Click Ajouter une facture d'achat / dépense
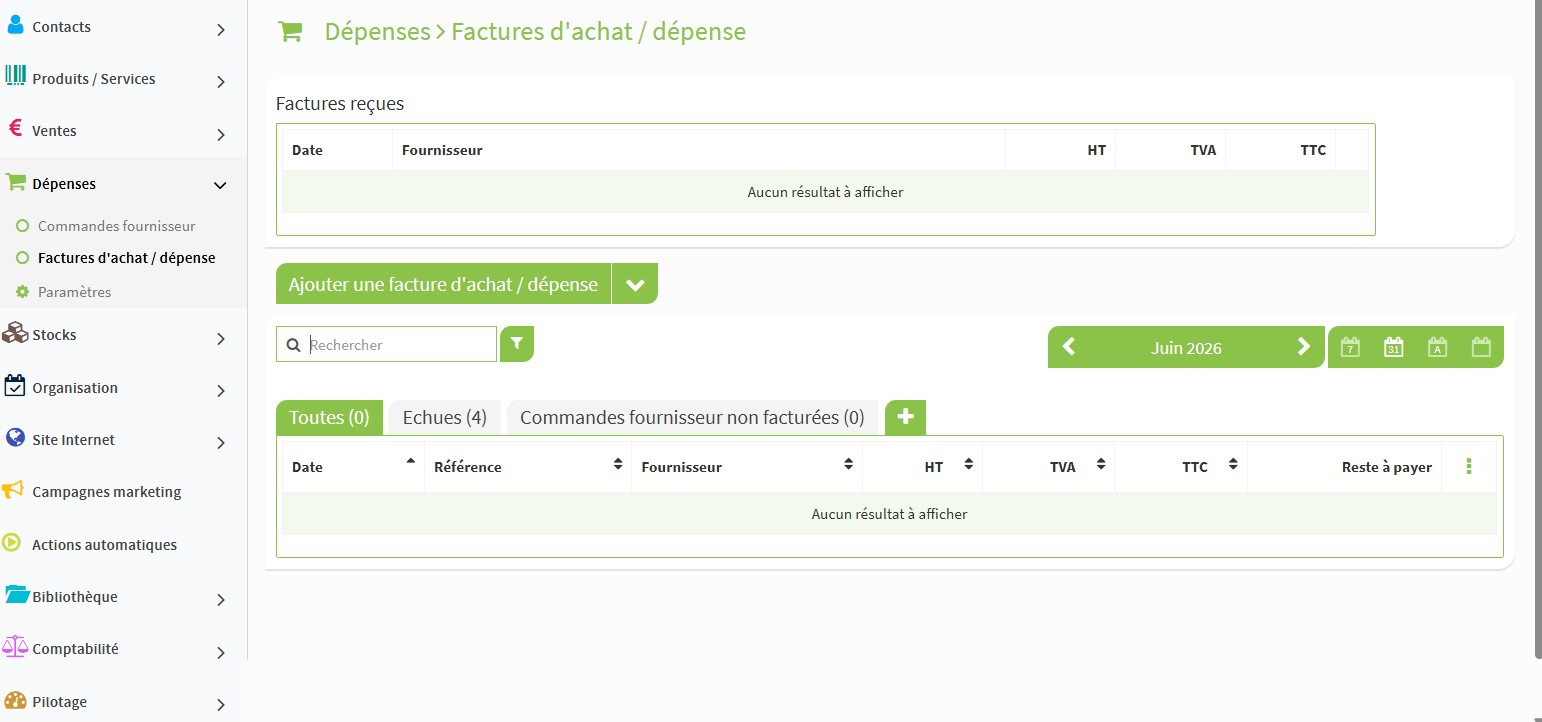The height and width of the screenshot is (722, 1542). point(443,284)
